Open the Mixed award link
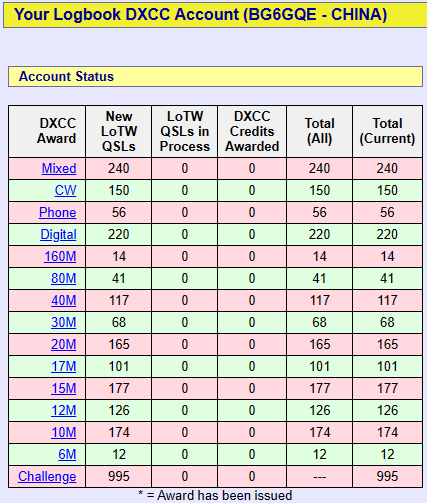Image resolution: width=427 pixels, height=503 pixels. 59,168
